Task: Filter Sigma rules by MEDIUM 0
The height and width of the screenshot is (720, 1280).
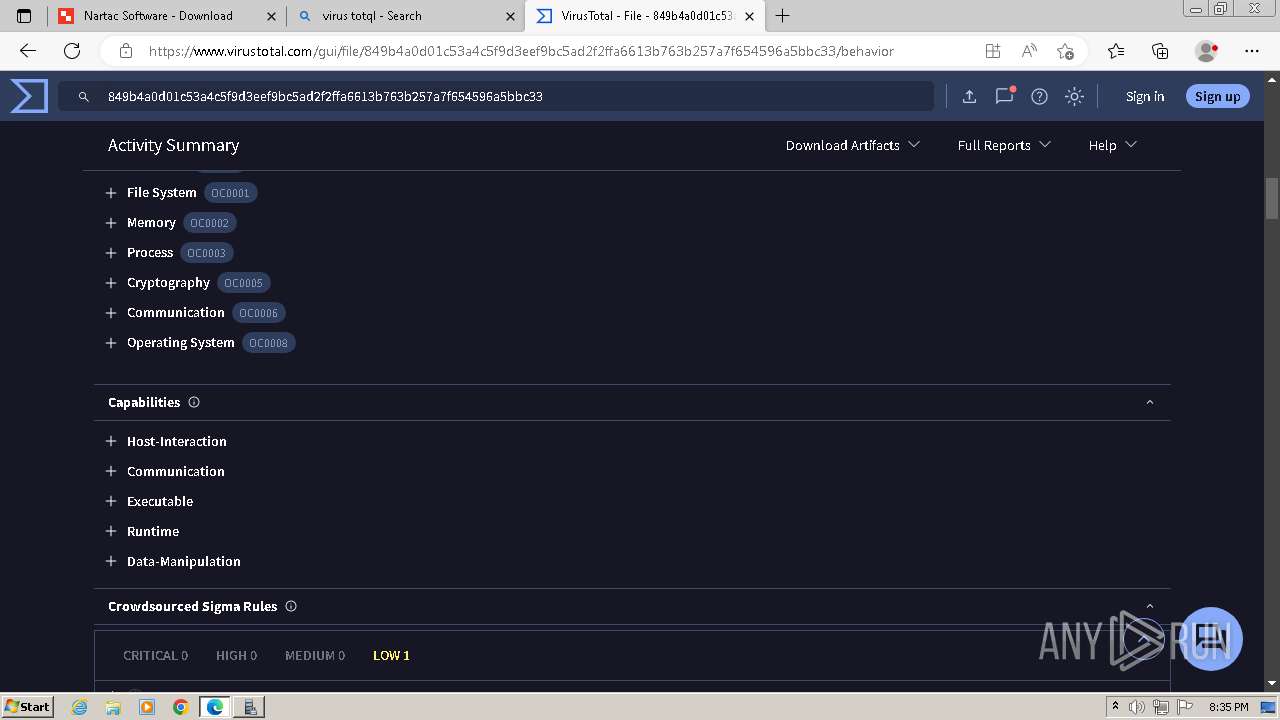Action: click(x=314, y=655)
